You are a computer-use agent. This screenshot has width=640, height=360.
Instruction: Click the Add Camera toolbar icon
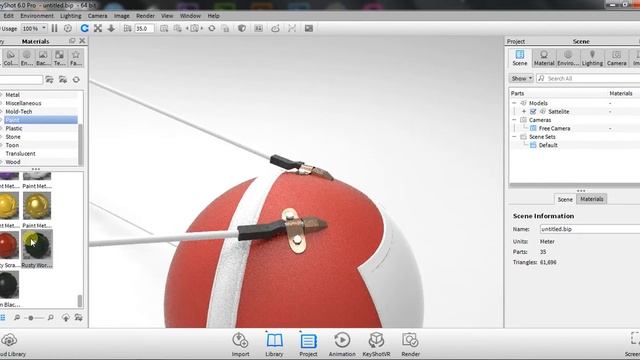click(x=164, y=28)
